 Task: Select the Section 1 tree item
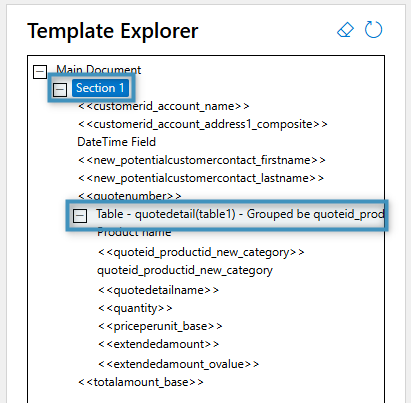point(100,88)
